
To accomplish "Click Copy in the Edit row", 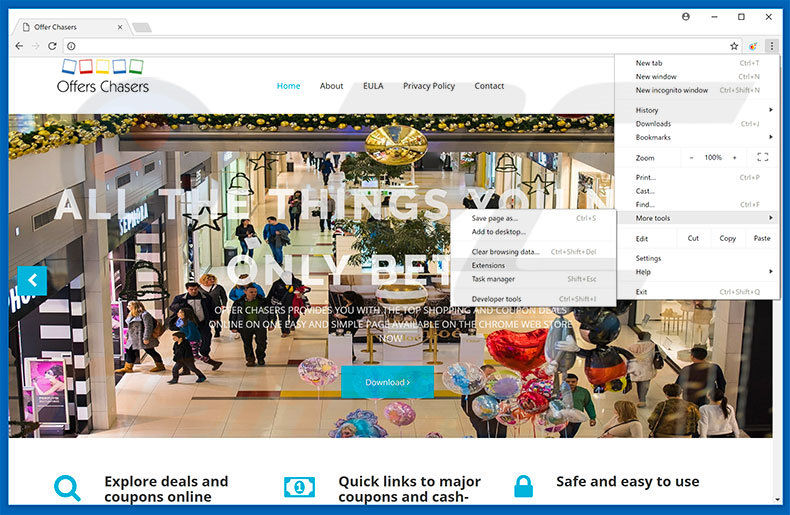I will pyautogui.click(x=728, y=238).
